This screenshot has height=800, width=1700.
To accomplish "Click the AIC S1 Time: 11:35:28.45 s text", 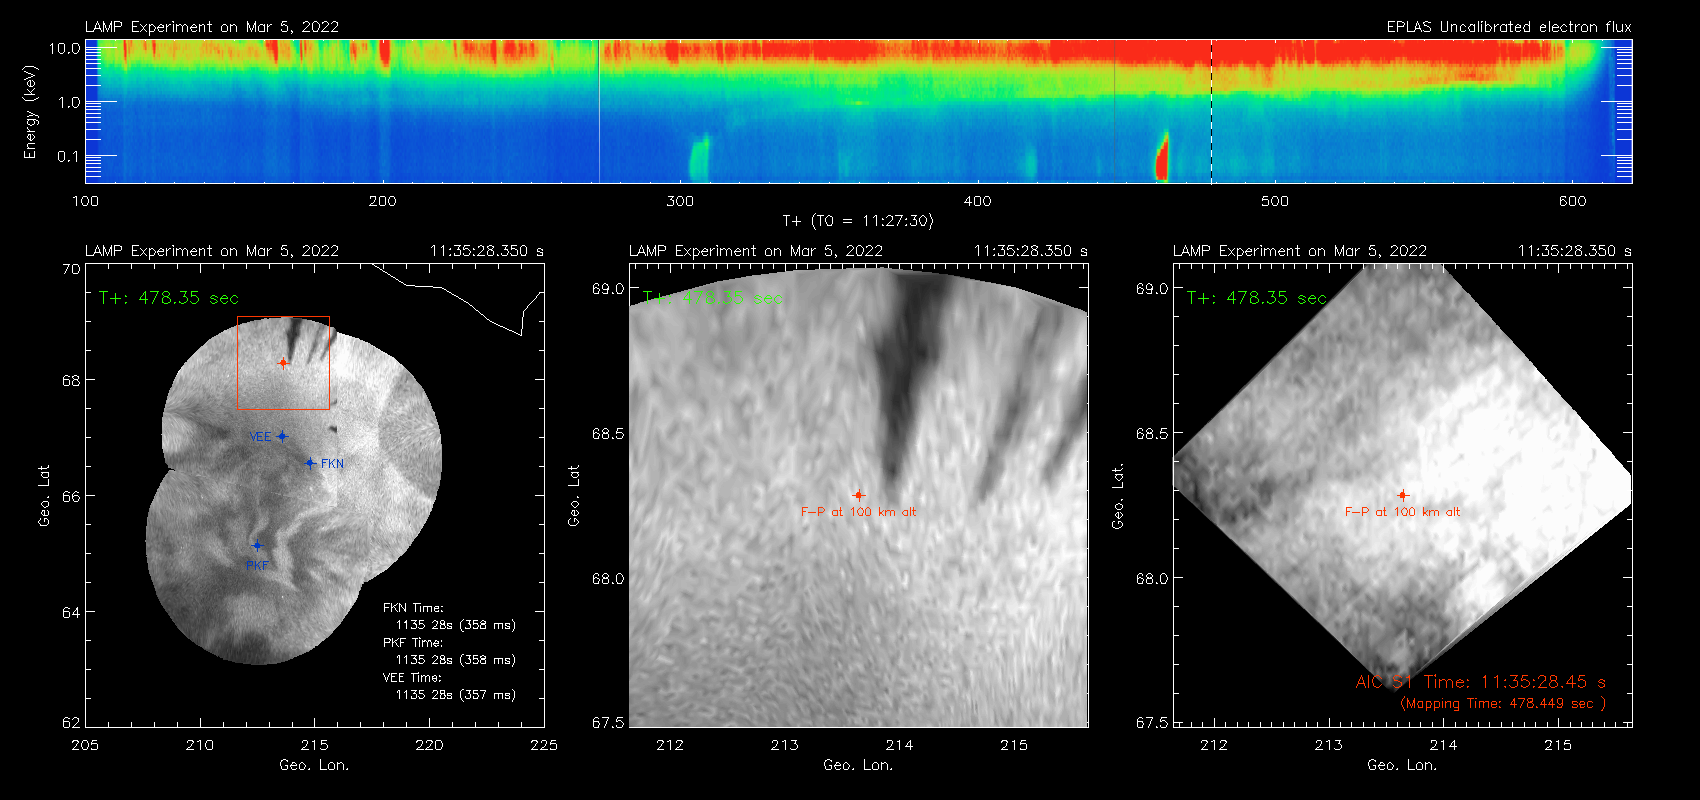I will (x=1481, y=682).
